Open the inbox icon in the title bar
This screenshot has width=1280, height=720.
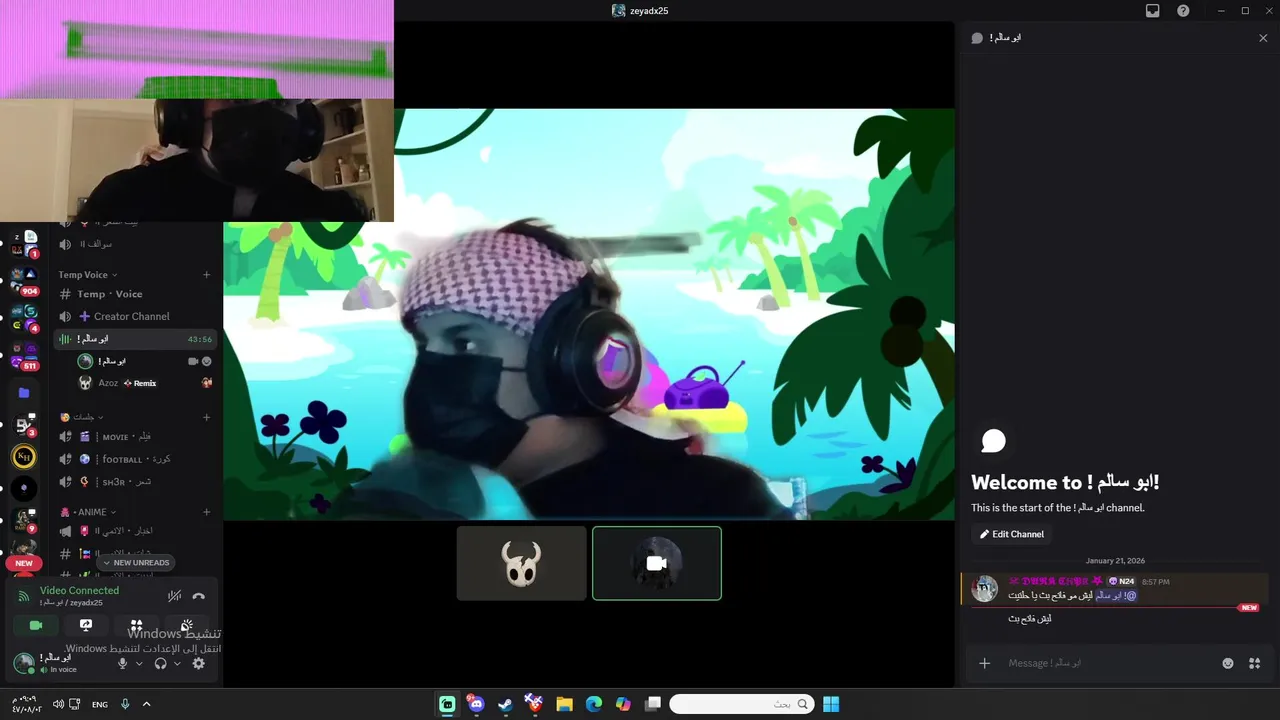click(x=1153, y=11)
